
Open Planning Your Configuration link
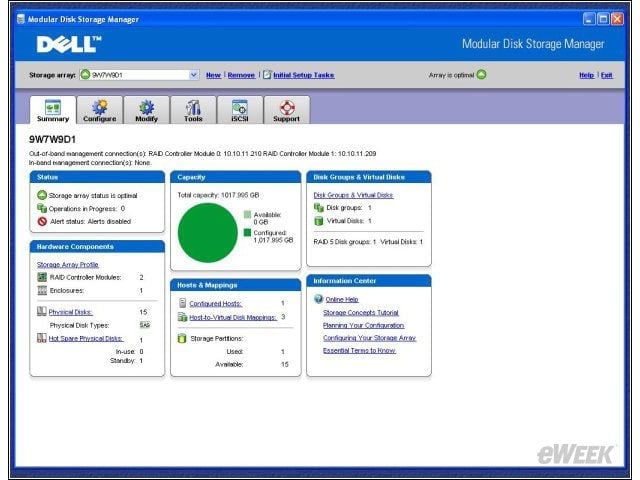363,325
